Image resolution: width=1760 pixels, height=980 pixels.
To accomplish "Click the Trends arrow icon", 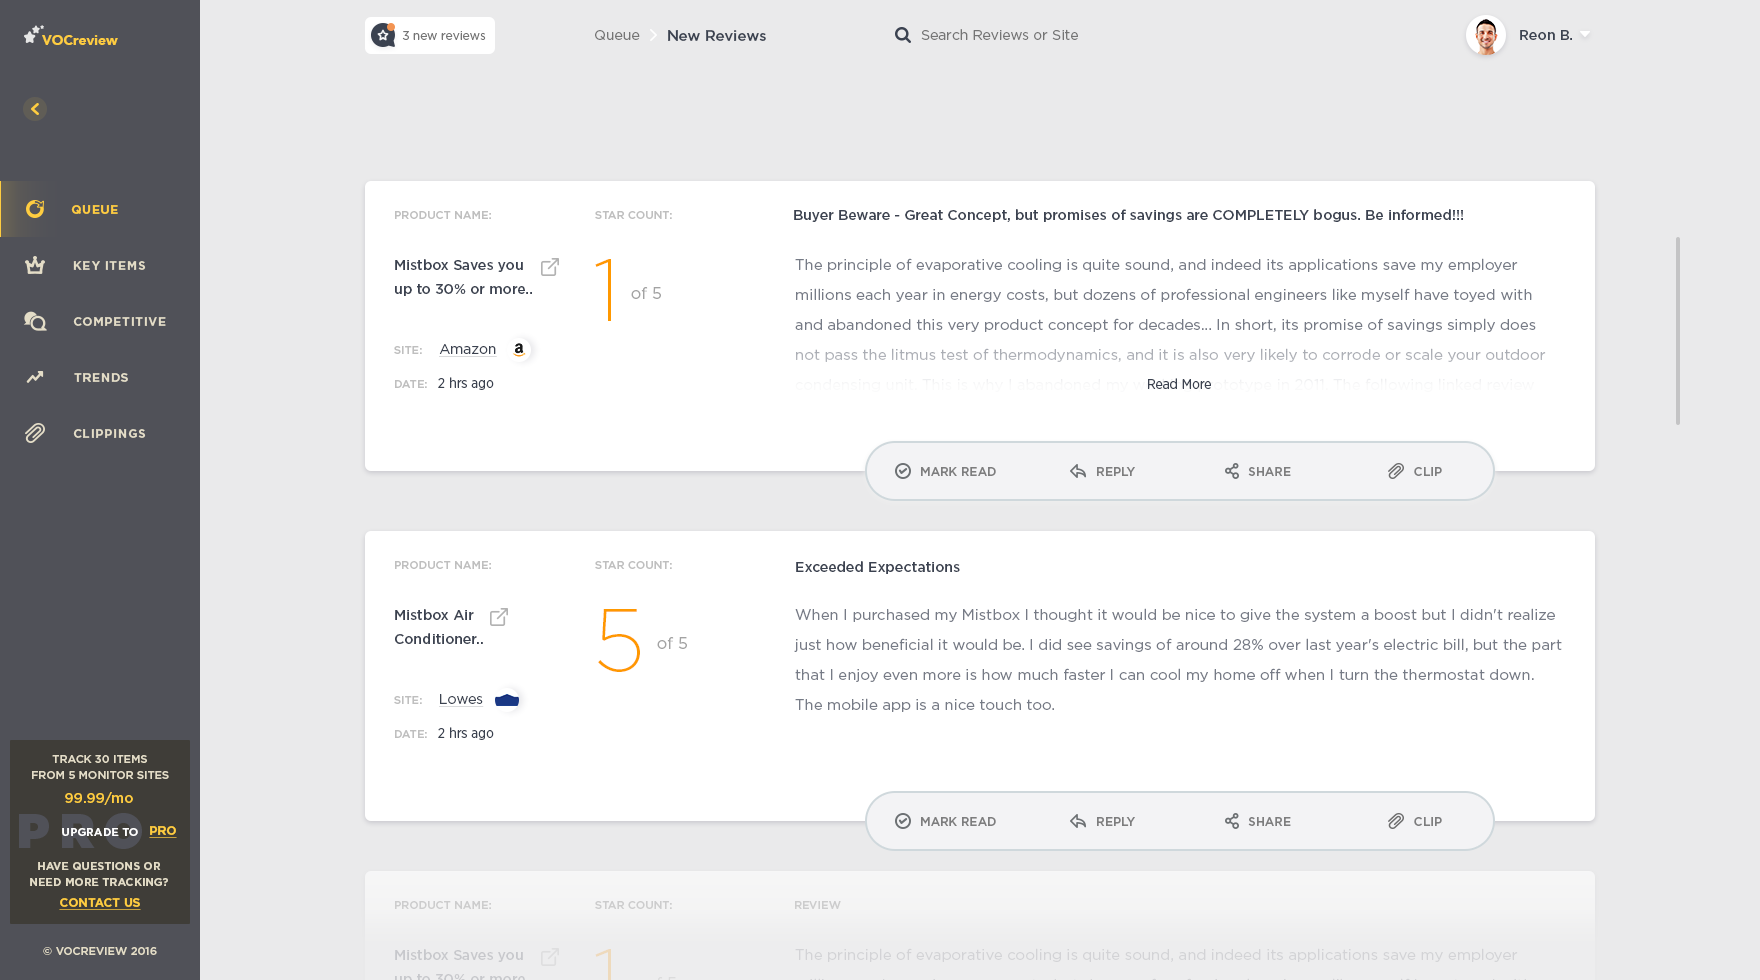I will pyautogui.click(x=35, y=377).
